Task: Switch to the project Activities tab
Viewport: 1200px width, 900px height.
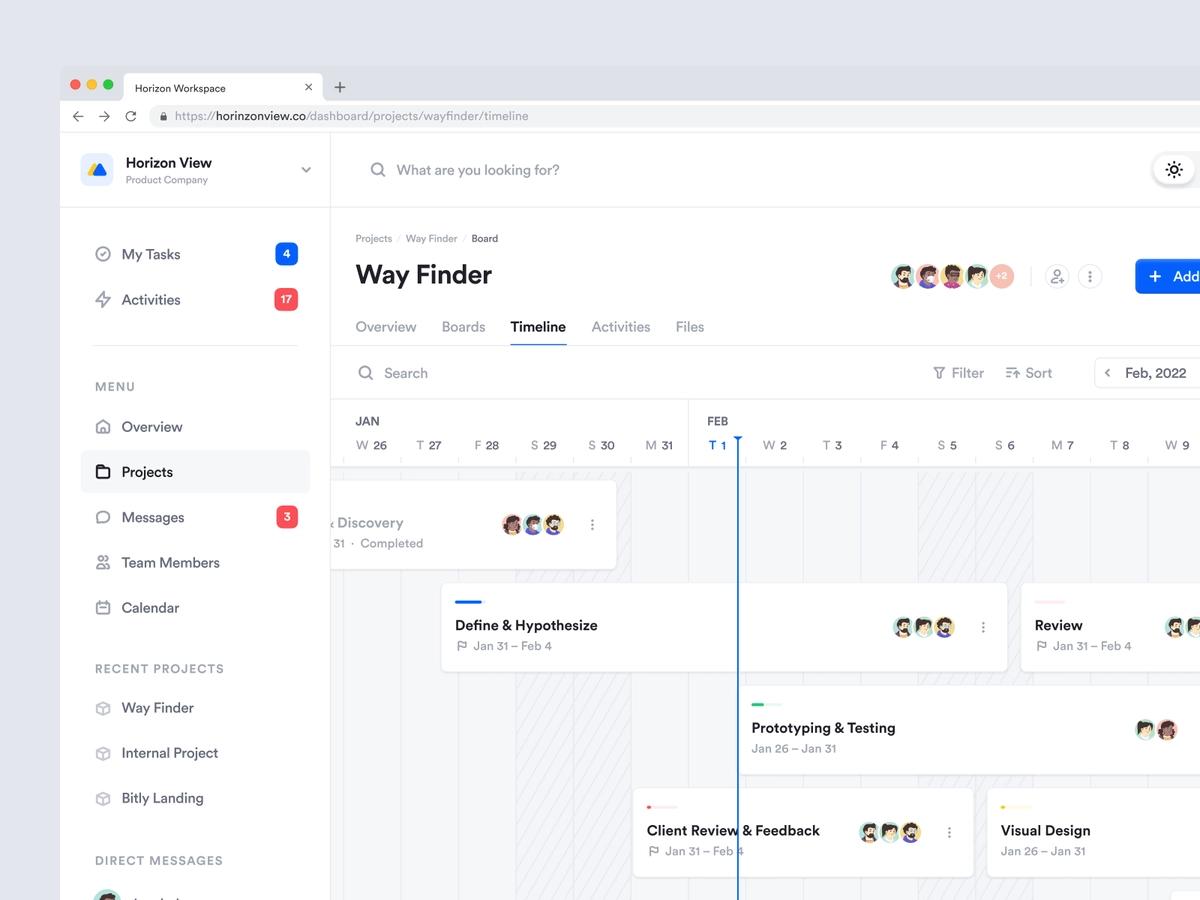Action: [x=620, y=327]
